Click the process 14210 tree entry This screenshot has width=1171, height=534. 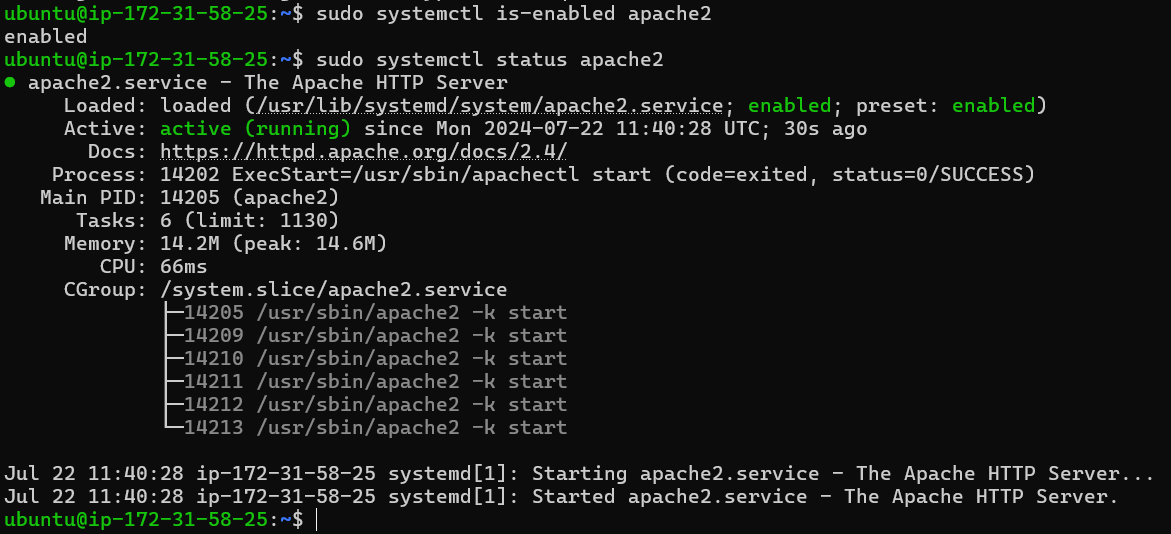click(x=375, y=359)
